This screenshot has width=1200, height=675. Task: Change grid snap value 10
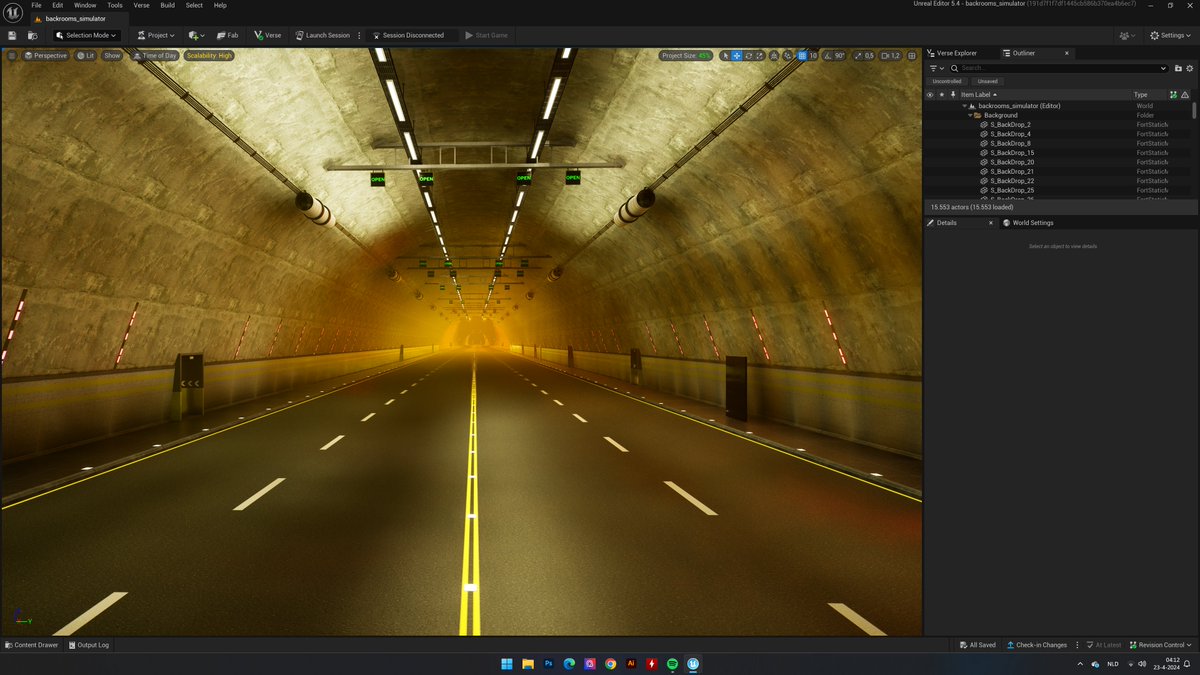813,55
